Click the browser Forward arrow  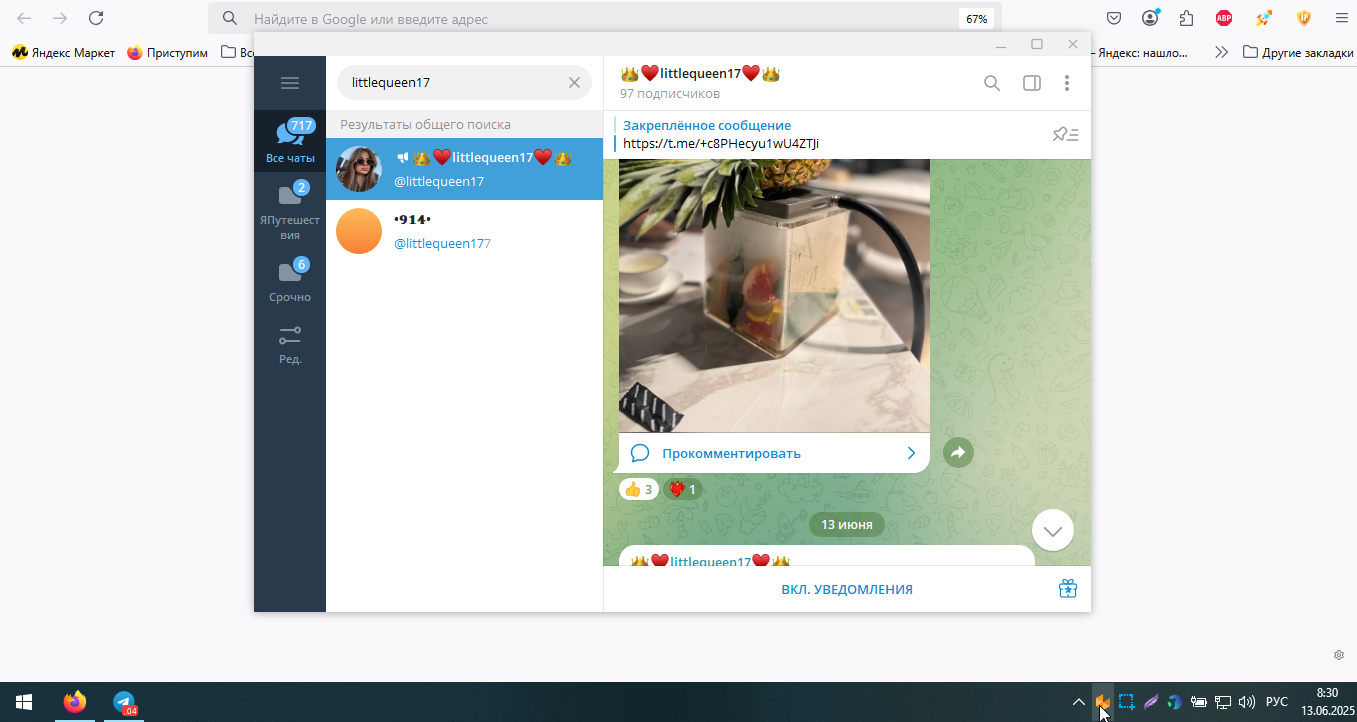click(x=60, y=18)
